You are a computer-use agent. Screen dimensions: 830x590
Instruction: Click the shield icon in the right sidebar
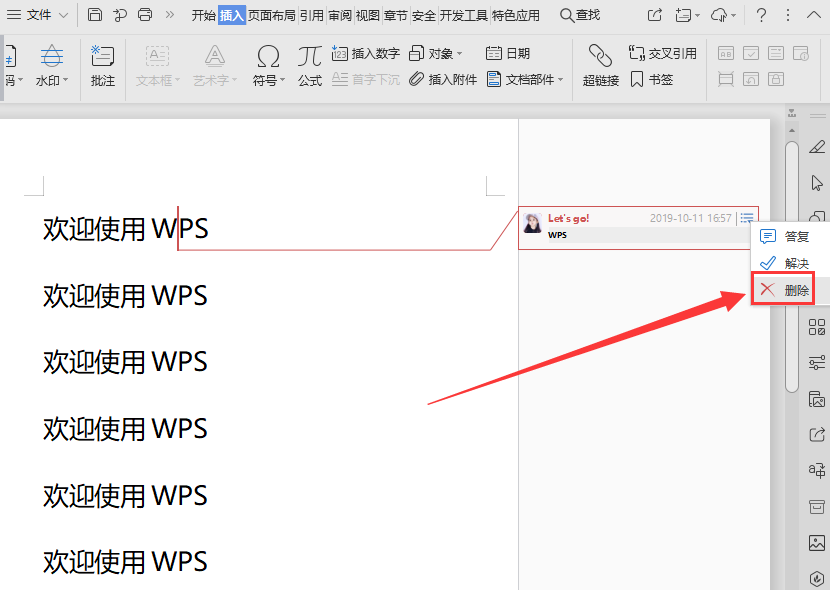click(x=817, y=578)
